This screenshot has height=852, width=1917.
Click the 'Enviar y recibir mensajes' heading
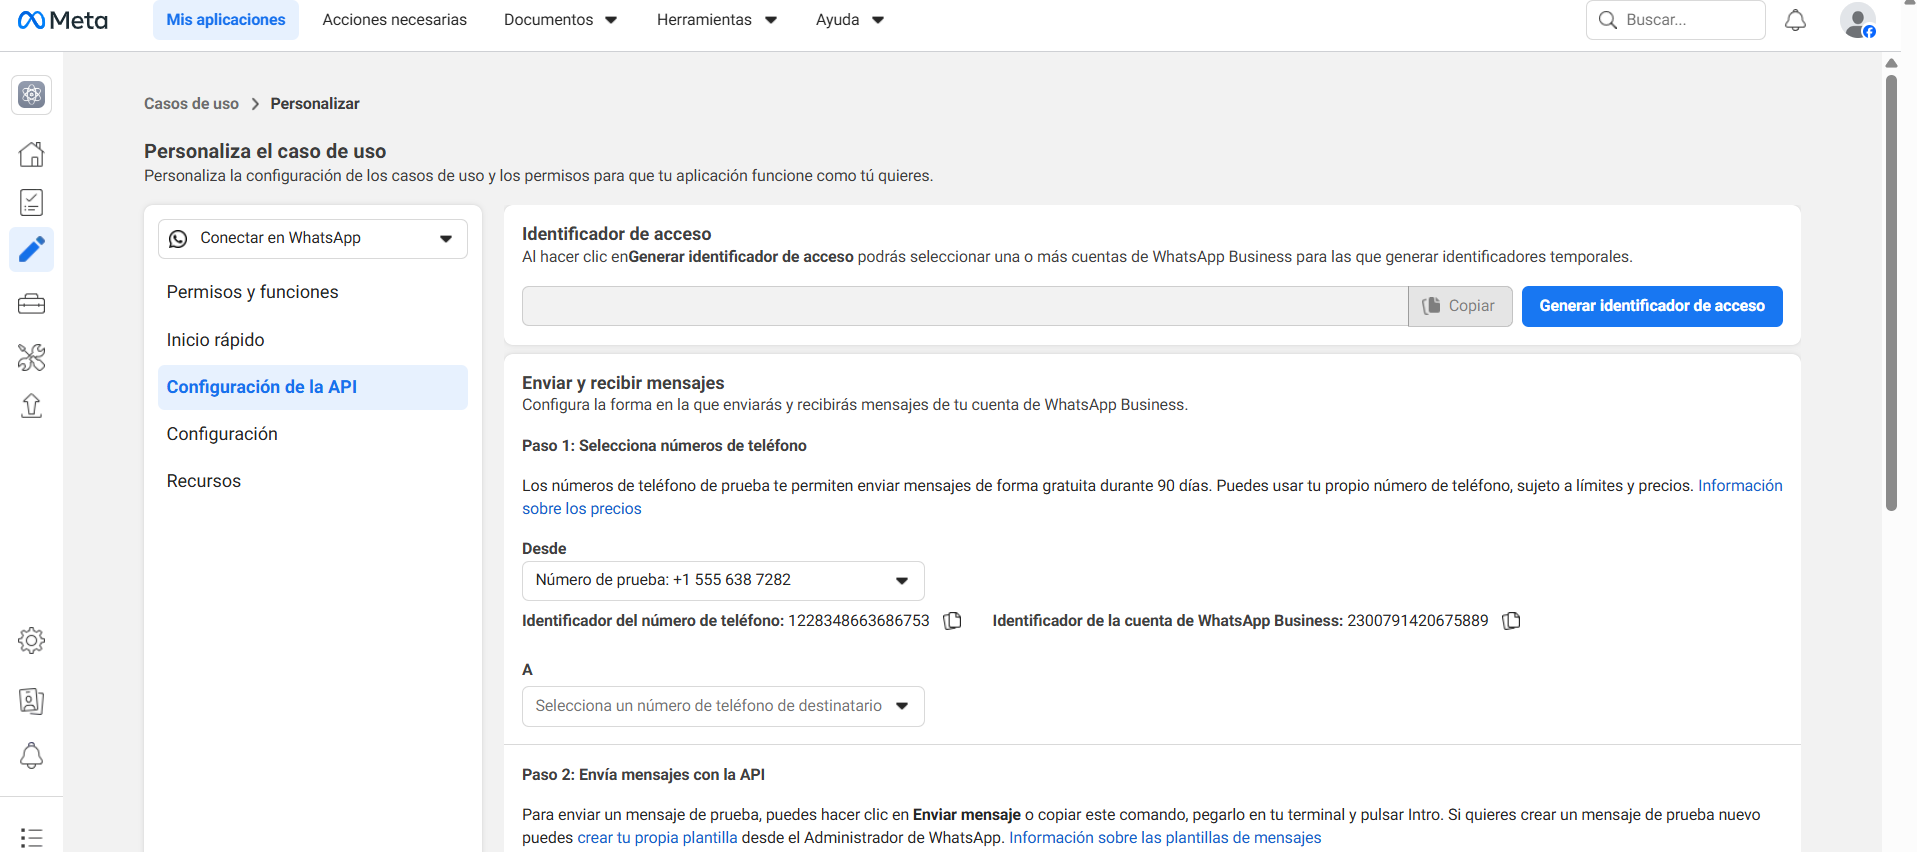(x=623, y=383)
